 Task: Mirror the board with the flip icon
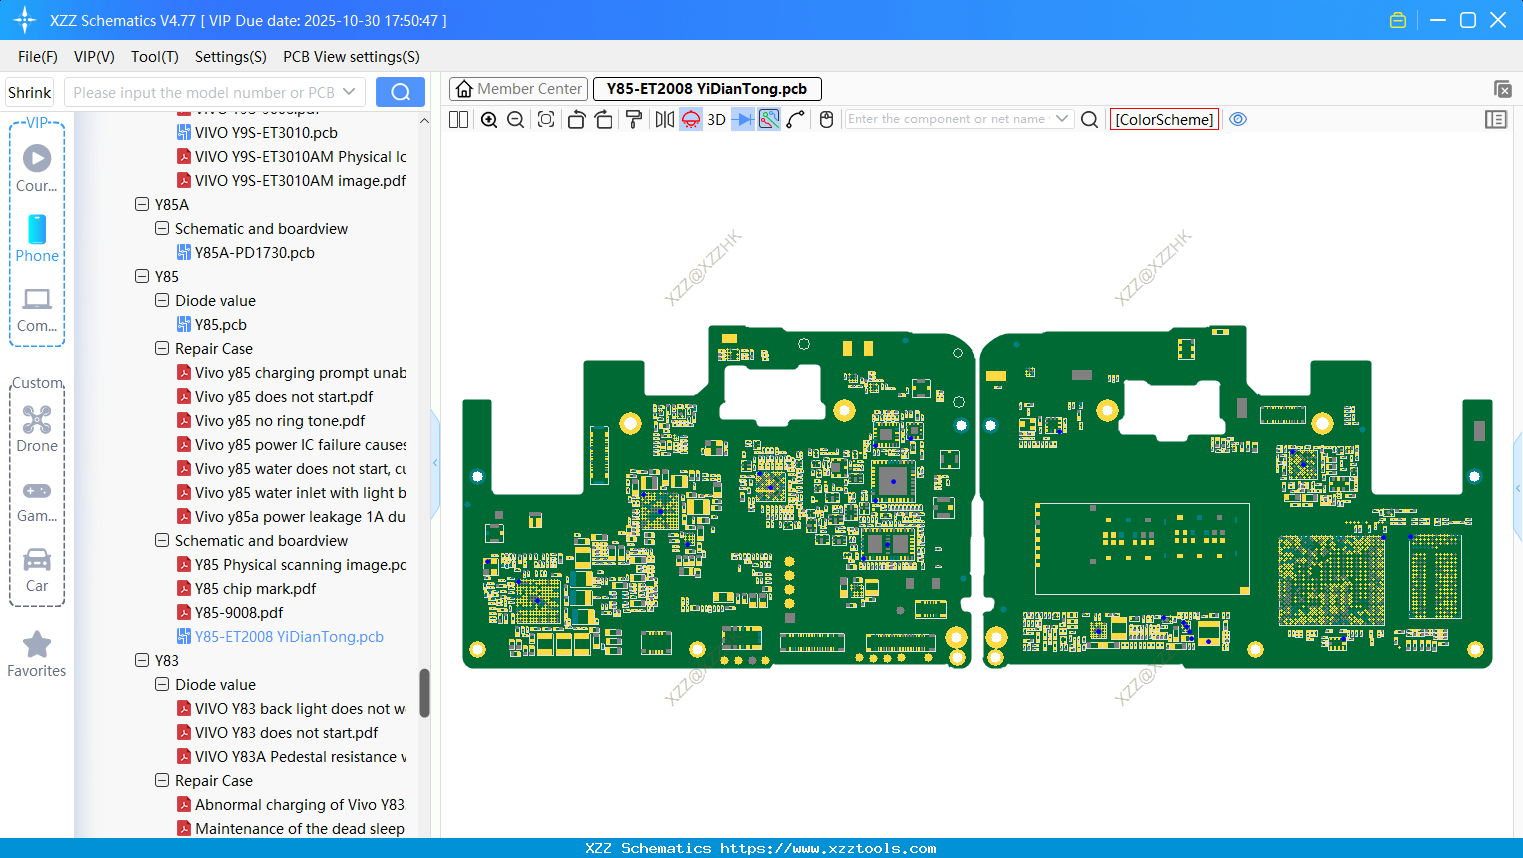(x=664, y=120)
